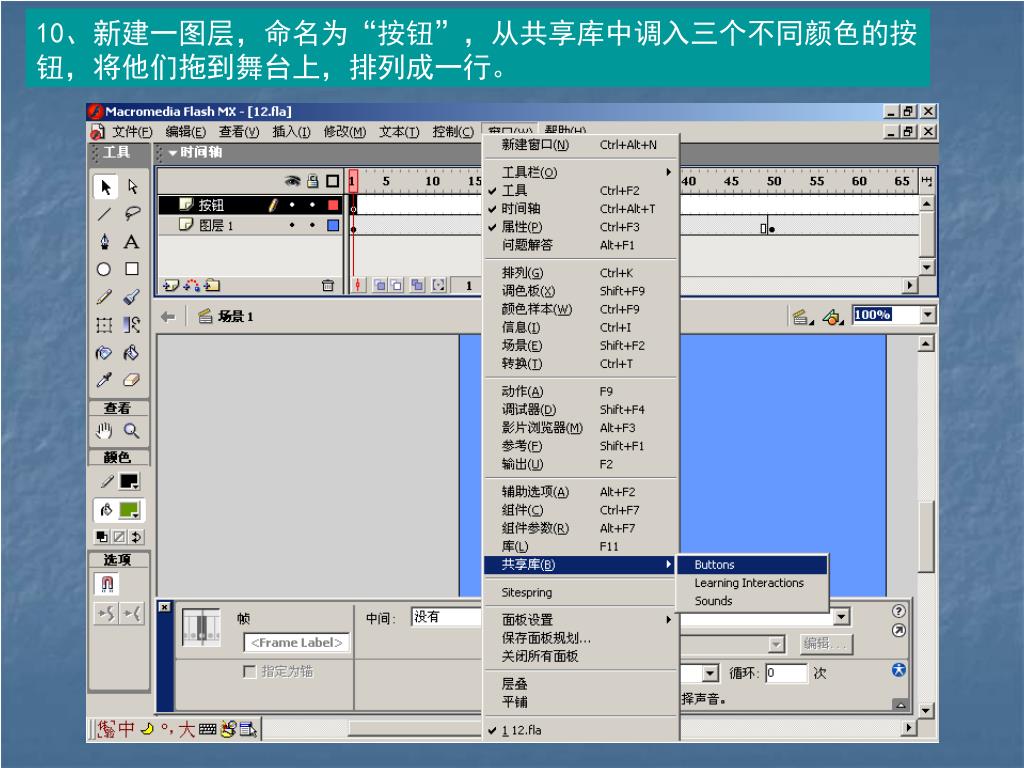Viewport: 1024px width, 768px height.
Task: Select the Fill Transform tool
Action: [x=132, y=325]
